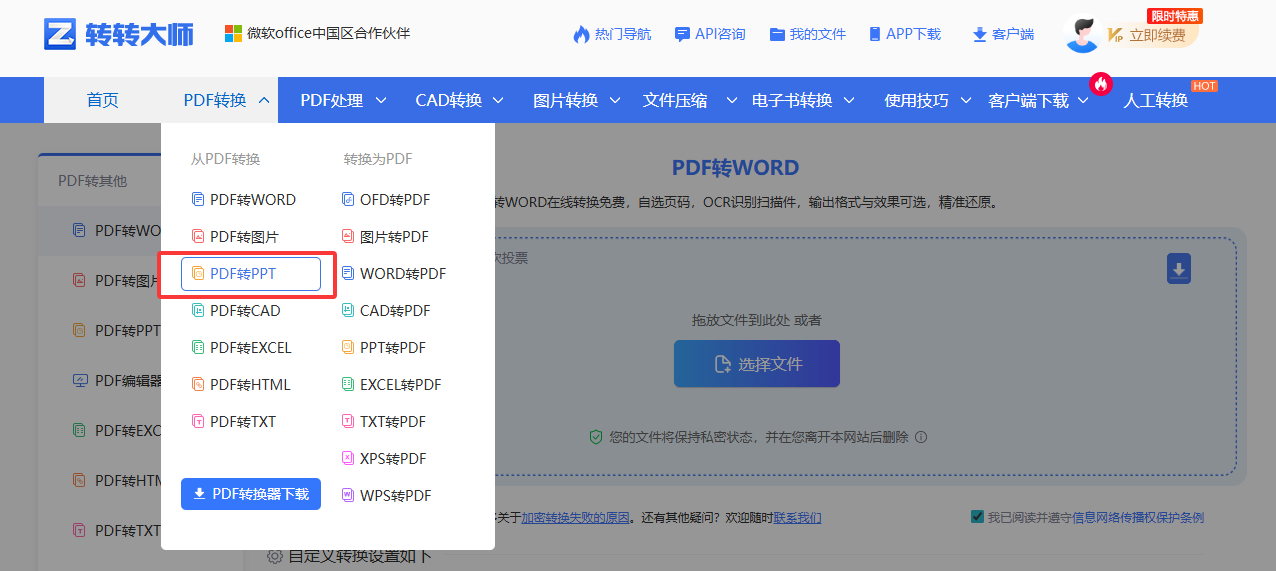The height and width of the screenshot is (571, 1276).
Task: Click the PDF转PPT sidebar item icon
Action: click(x=80, y=331)
